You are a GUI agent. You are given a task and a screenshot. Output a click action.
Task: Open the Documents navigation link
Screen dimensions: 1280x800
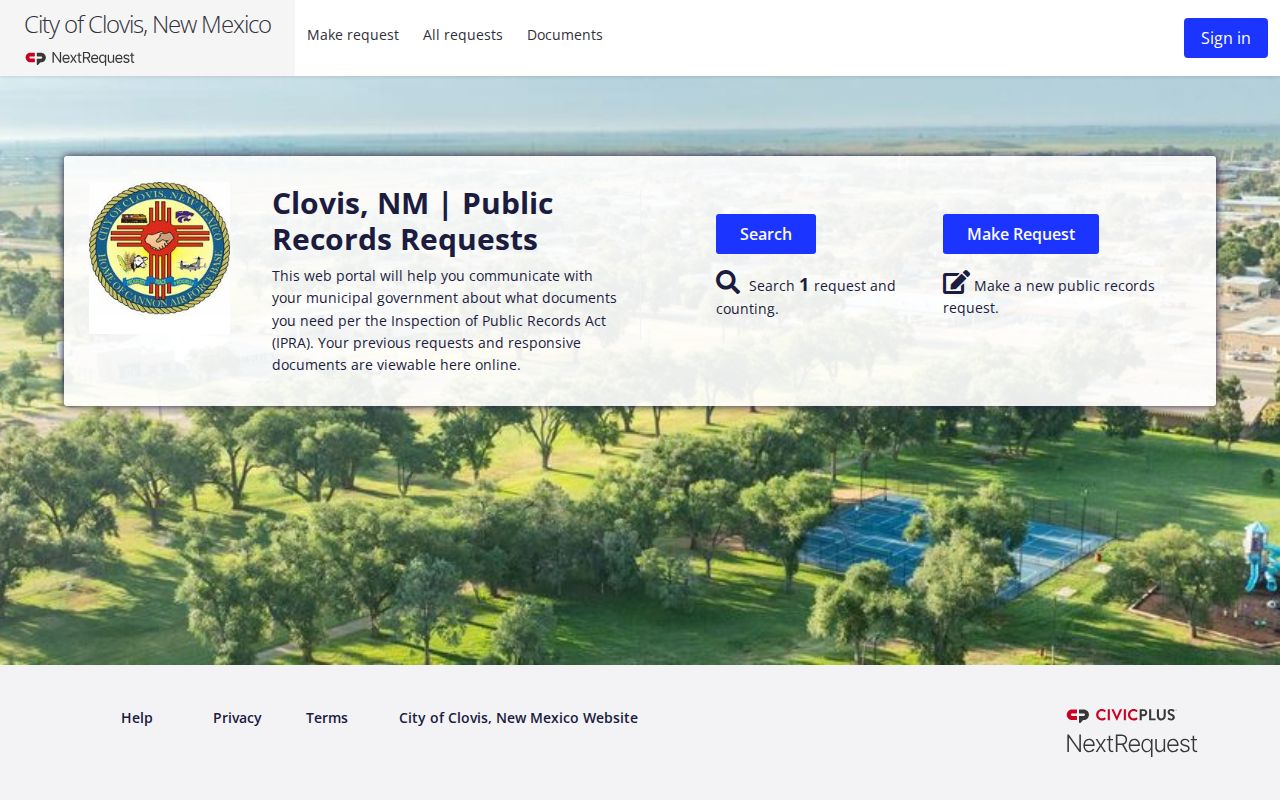[565, 35]
